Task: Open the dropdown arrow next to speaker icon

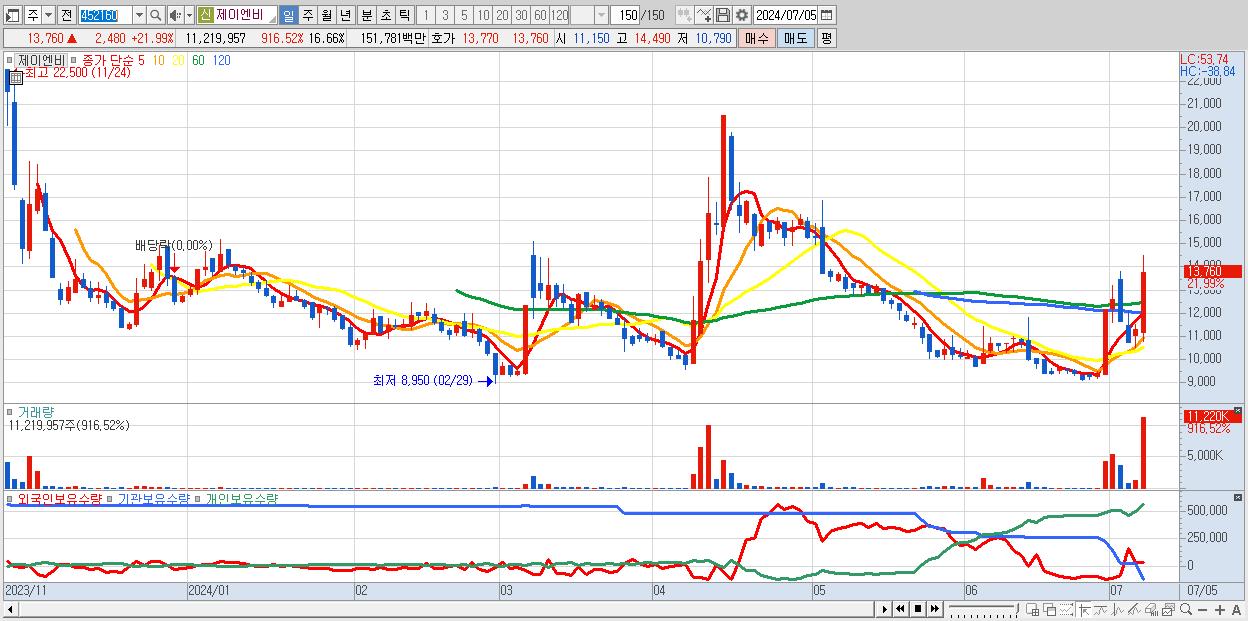Action: 189,15
